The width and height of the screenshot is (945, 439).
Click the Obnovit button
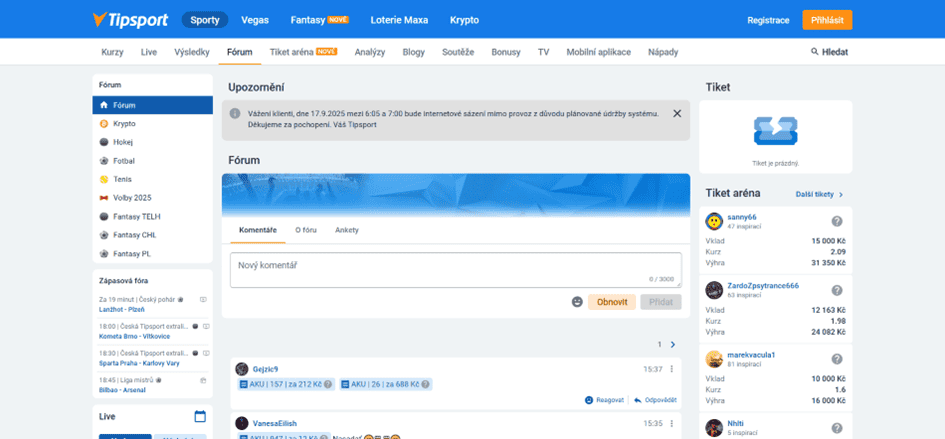pyautogui.click(x=612, y=302)
